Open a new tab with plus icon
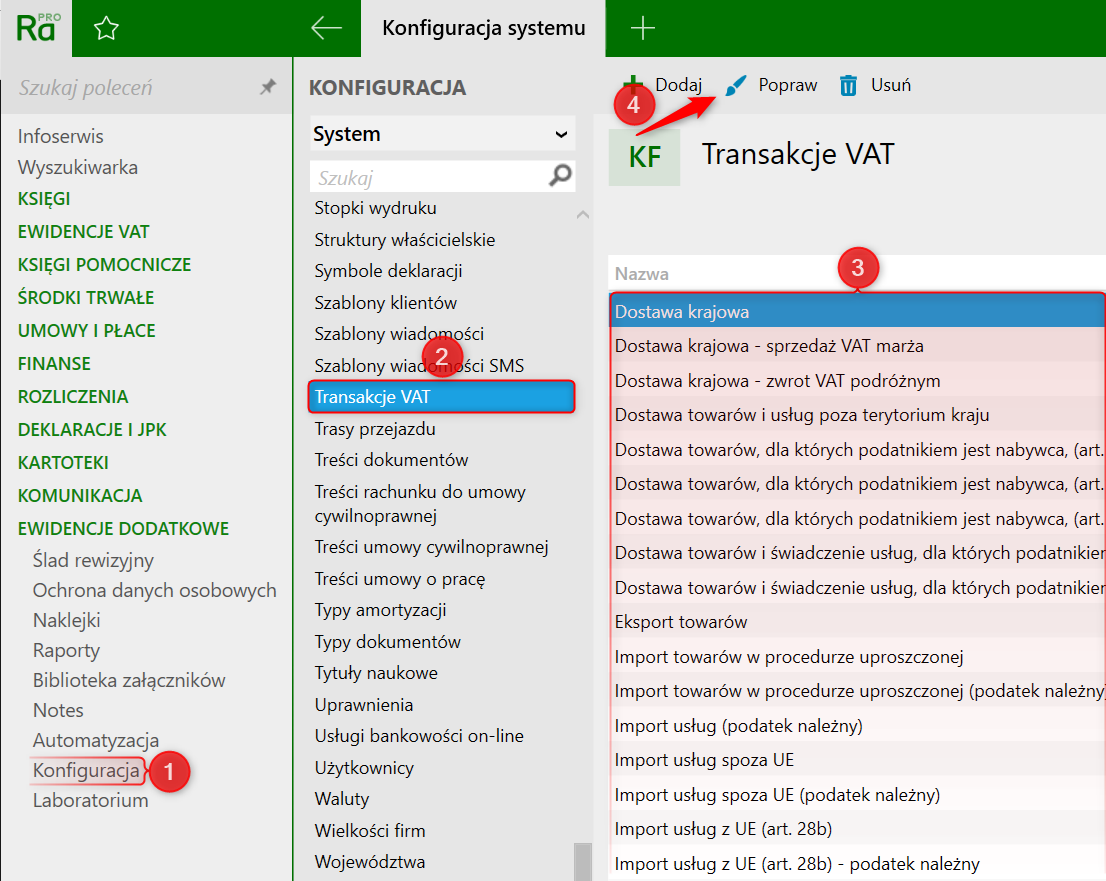Screen dimensions: 1106x881 point(642,29)
